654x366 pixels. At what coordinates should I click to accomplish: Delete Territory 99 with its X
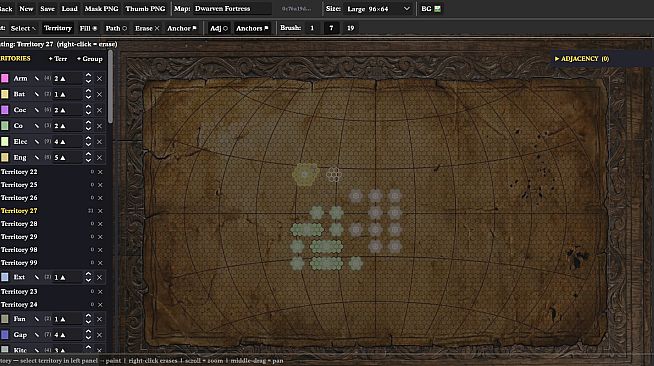tap(100, 263)
